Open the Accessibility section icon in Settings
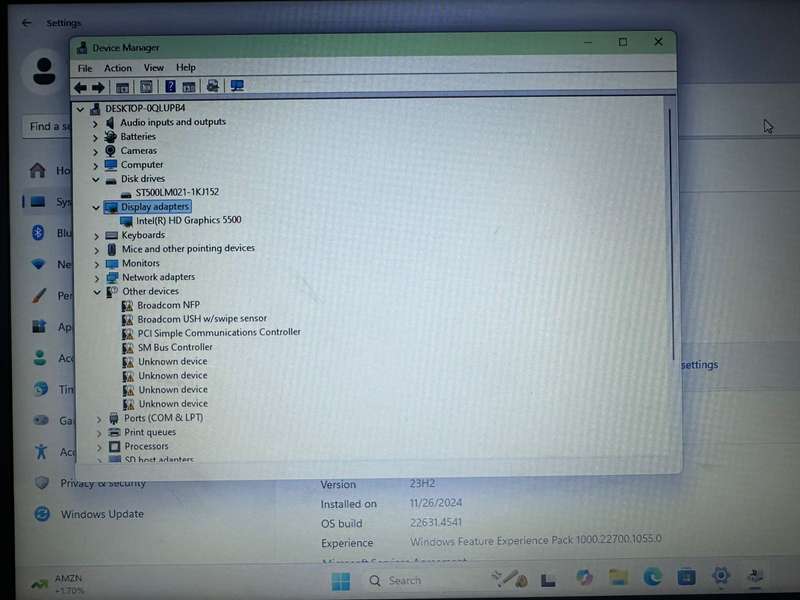The height and width of the screenshot is (600, 800). pyautogui.click(x=41, y=452)
